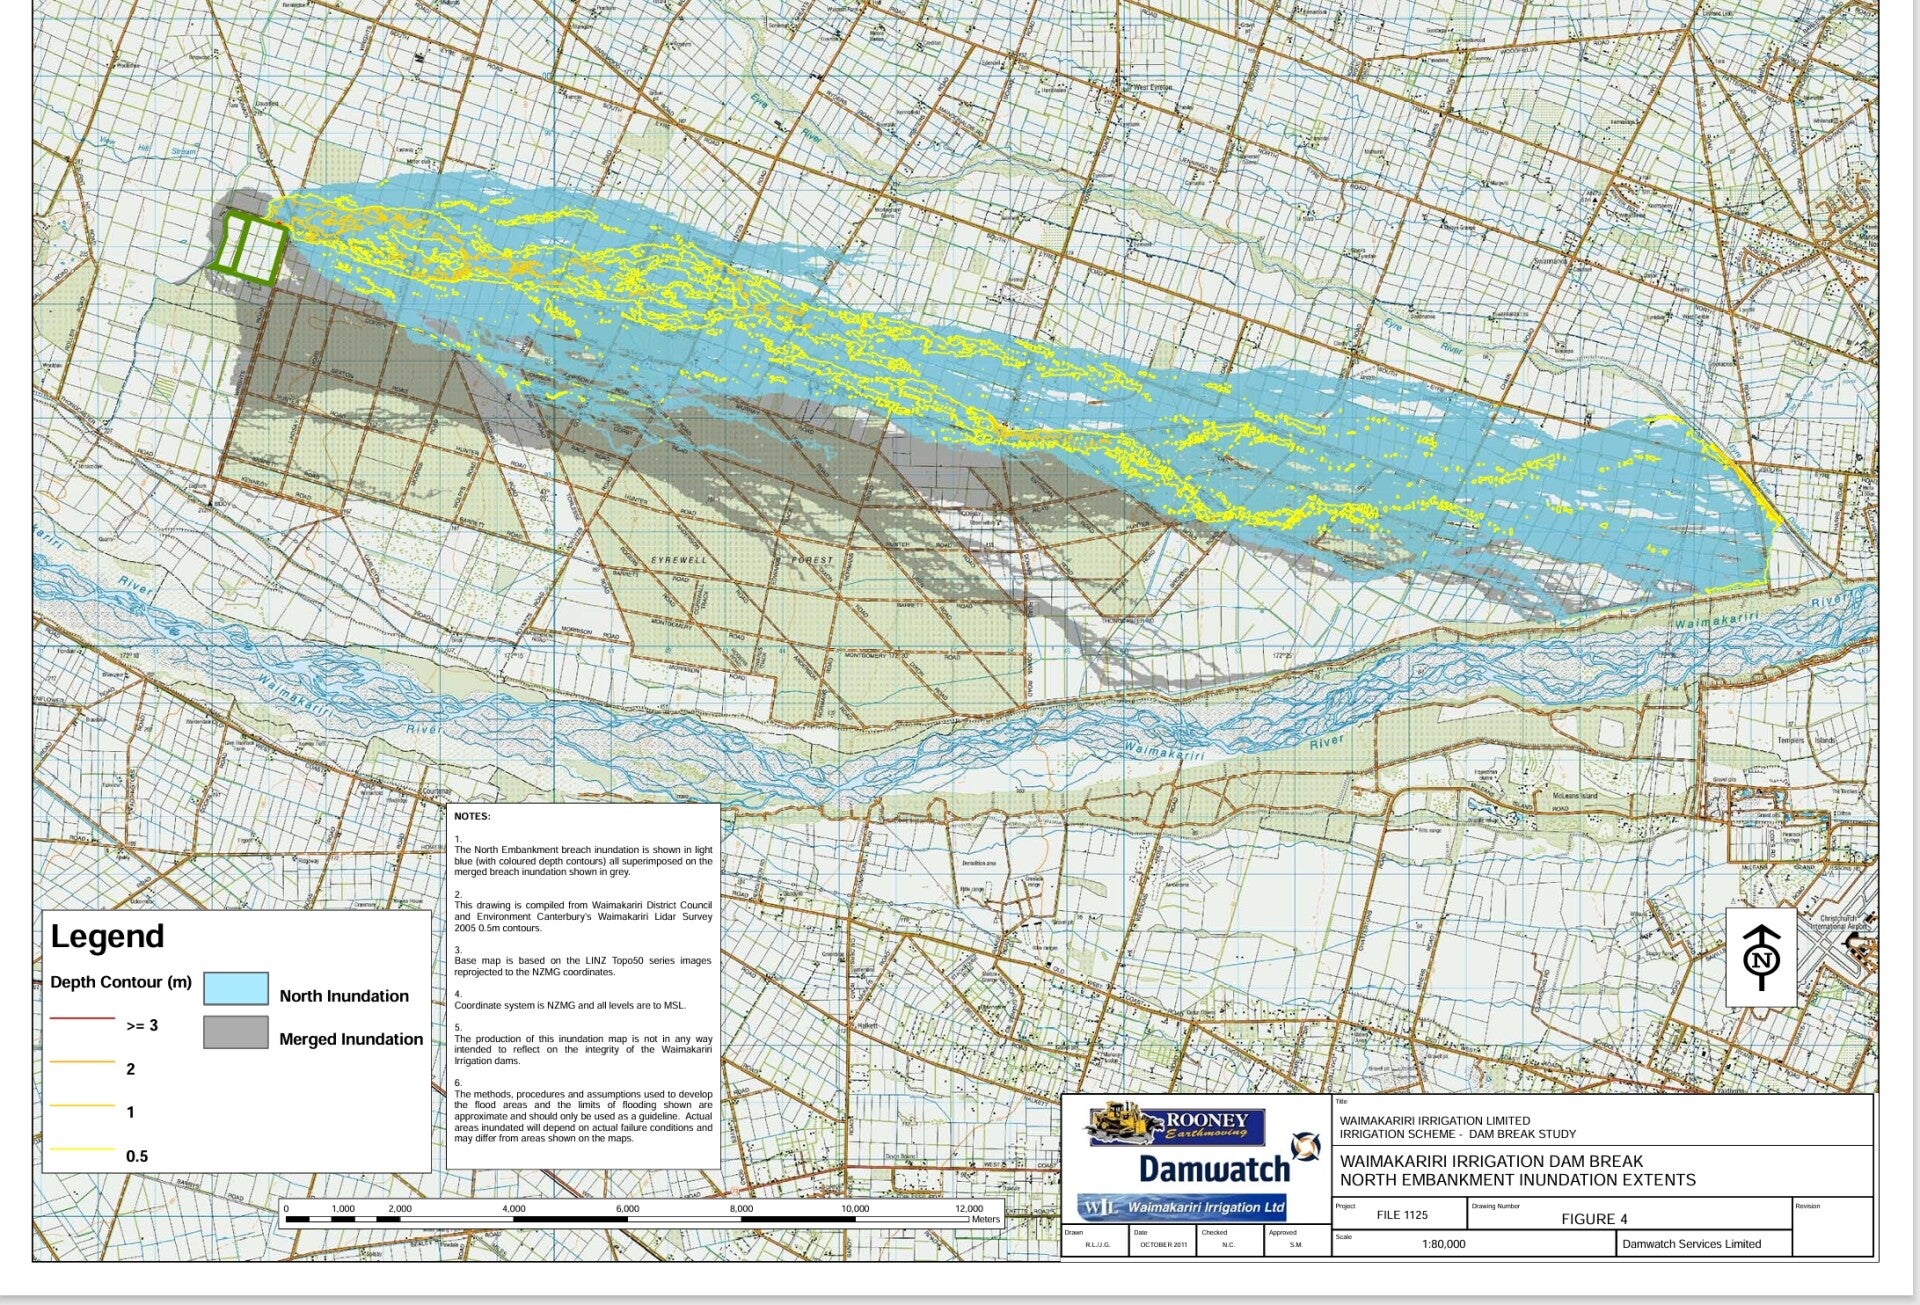The width and height of the screenshot is (1920, 1305).
Task: Click the Legend heading text
Action: coord(107,937)
